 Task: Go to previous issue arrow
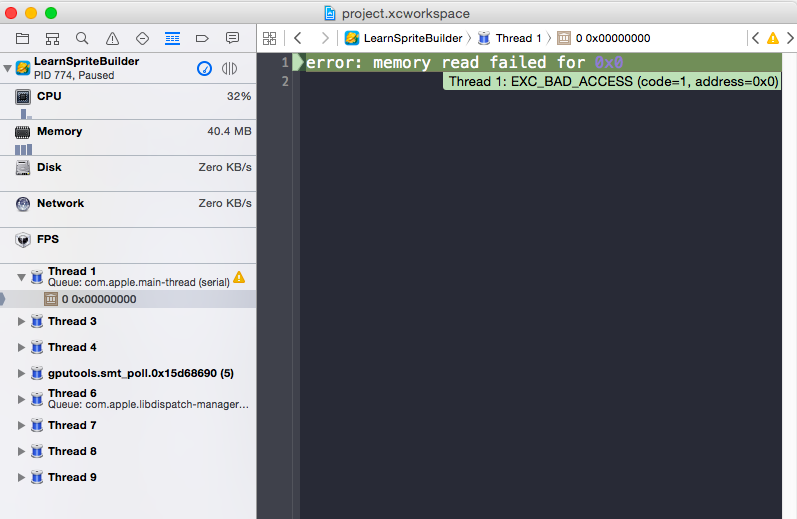(755, 38)
